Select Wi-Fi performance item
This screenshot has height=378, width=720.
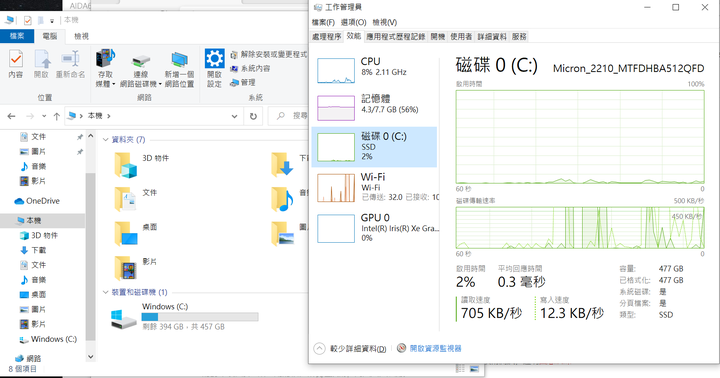point(374,187)
